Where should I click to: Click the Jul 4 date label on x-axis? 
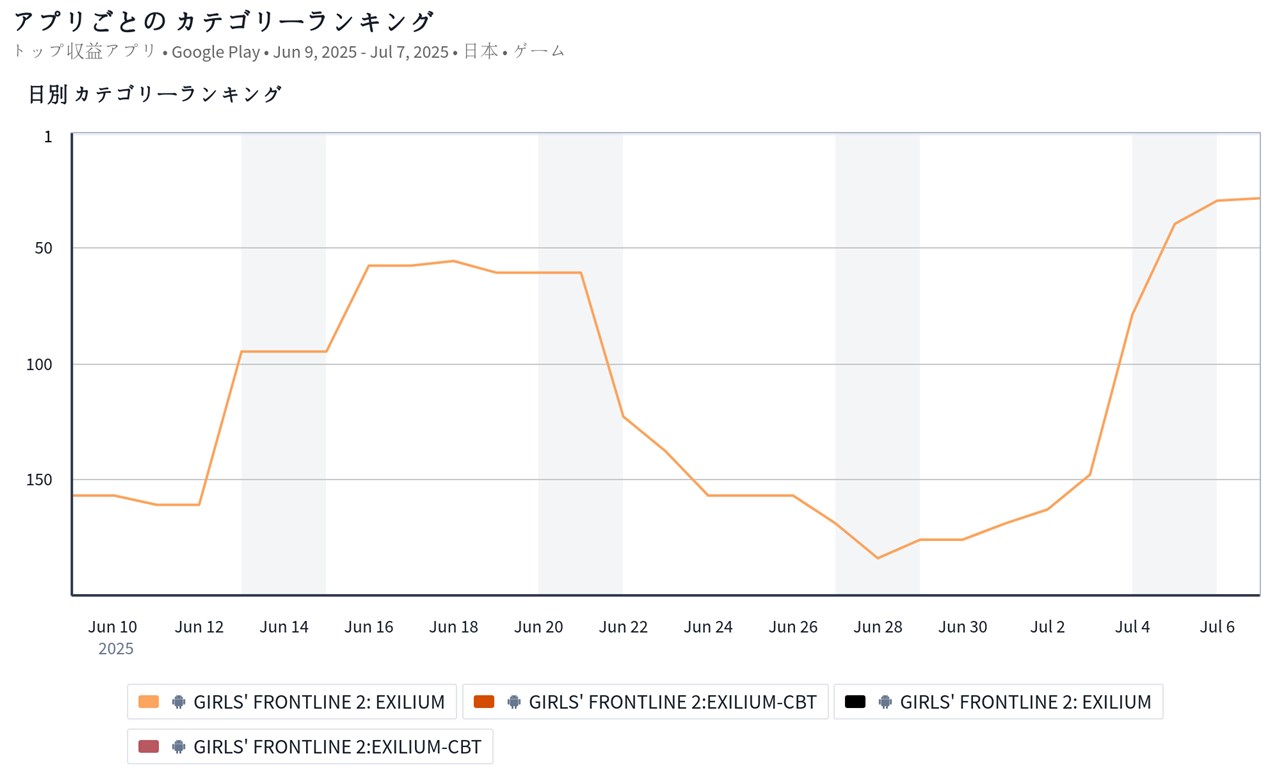click(x=1133, y=627)
